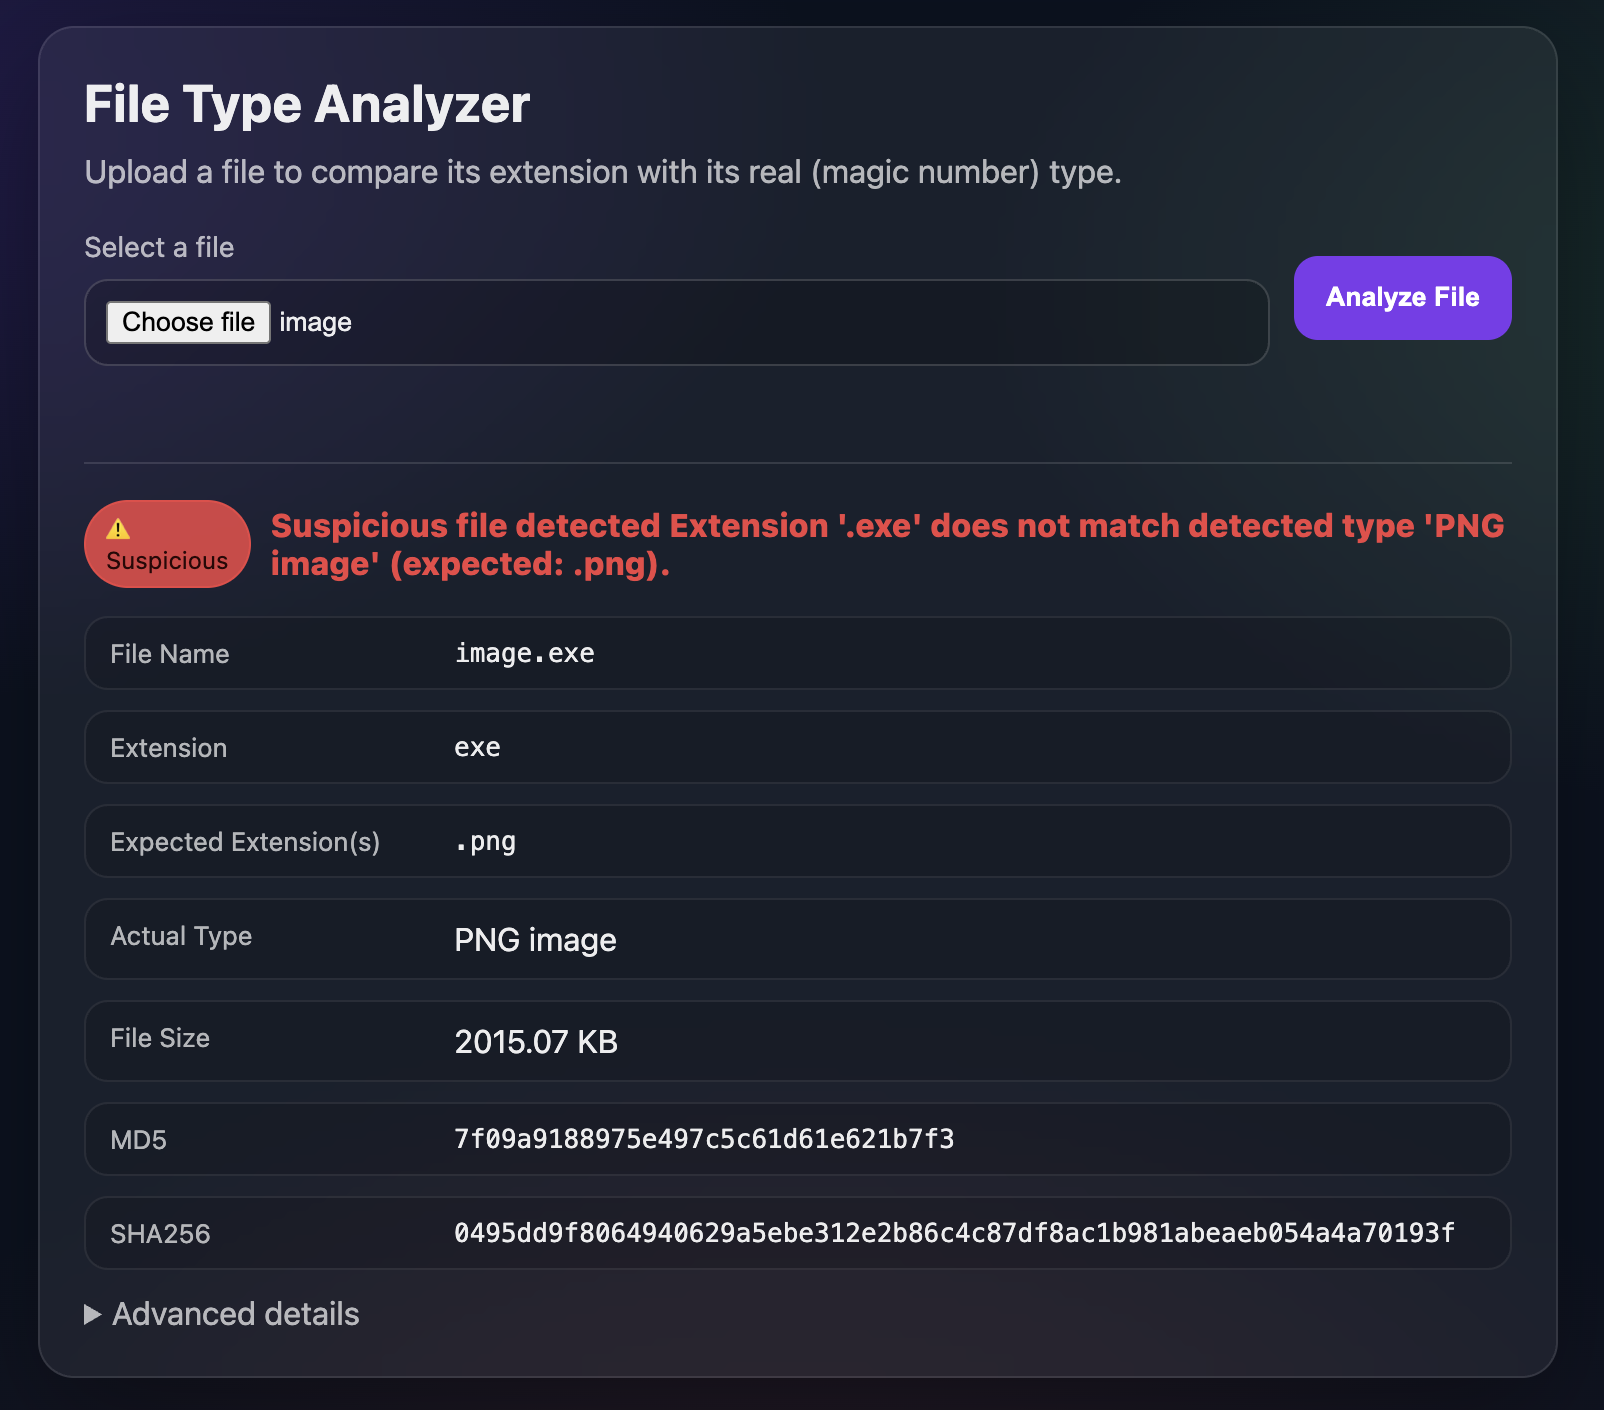Viewport: 1604px width, 1410px height.
Task: Click the yellow warning triangle icon
Action: click(120, 526)
